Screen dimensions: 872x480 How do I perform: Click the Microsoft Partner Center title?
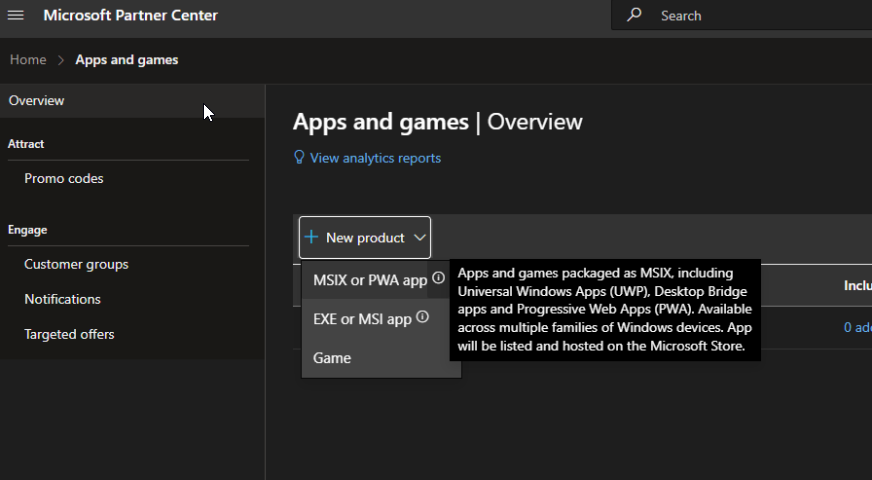tap(130, 15)
